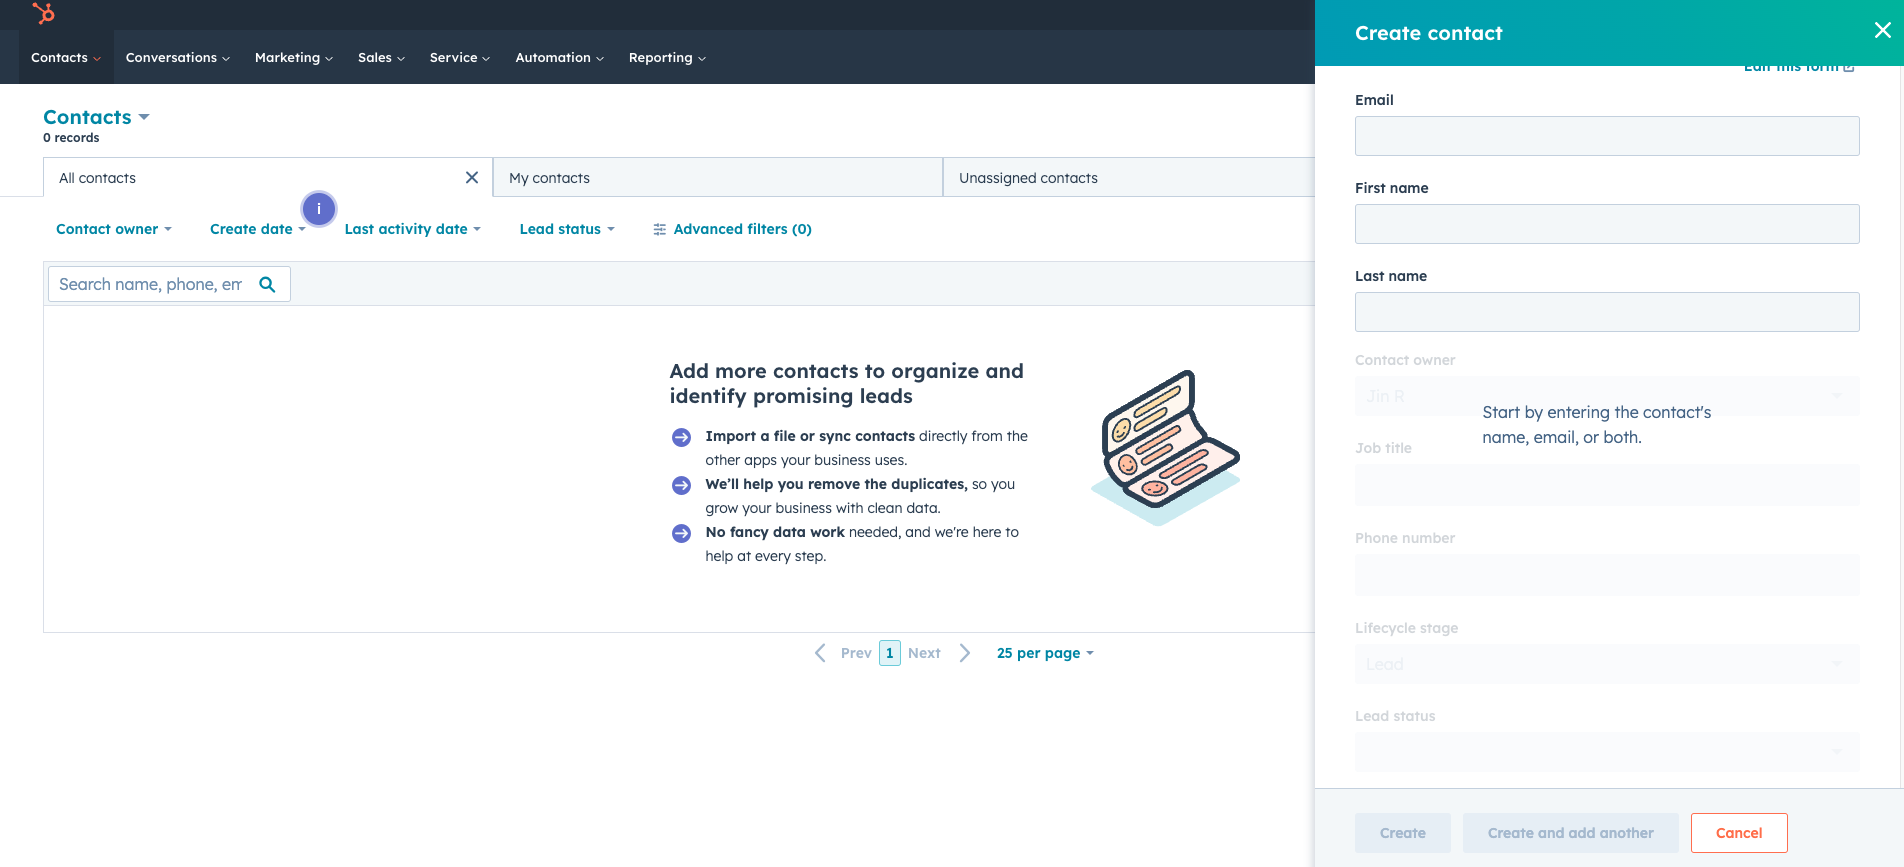Screen dimensions: 1904x867
Task: Click the blue info tooltip bubble
Action: tap(319, 209)
